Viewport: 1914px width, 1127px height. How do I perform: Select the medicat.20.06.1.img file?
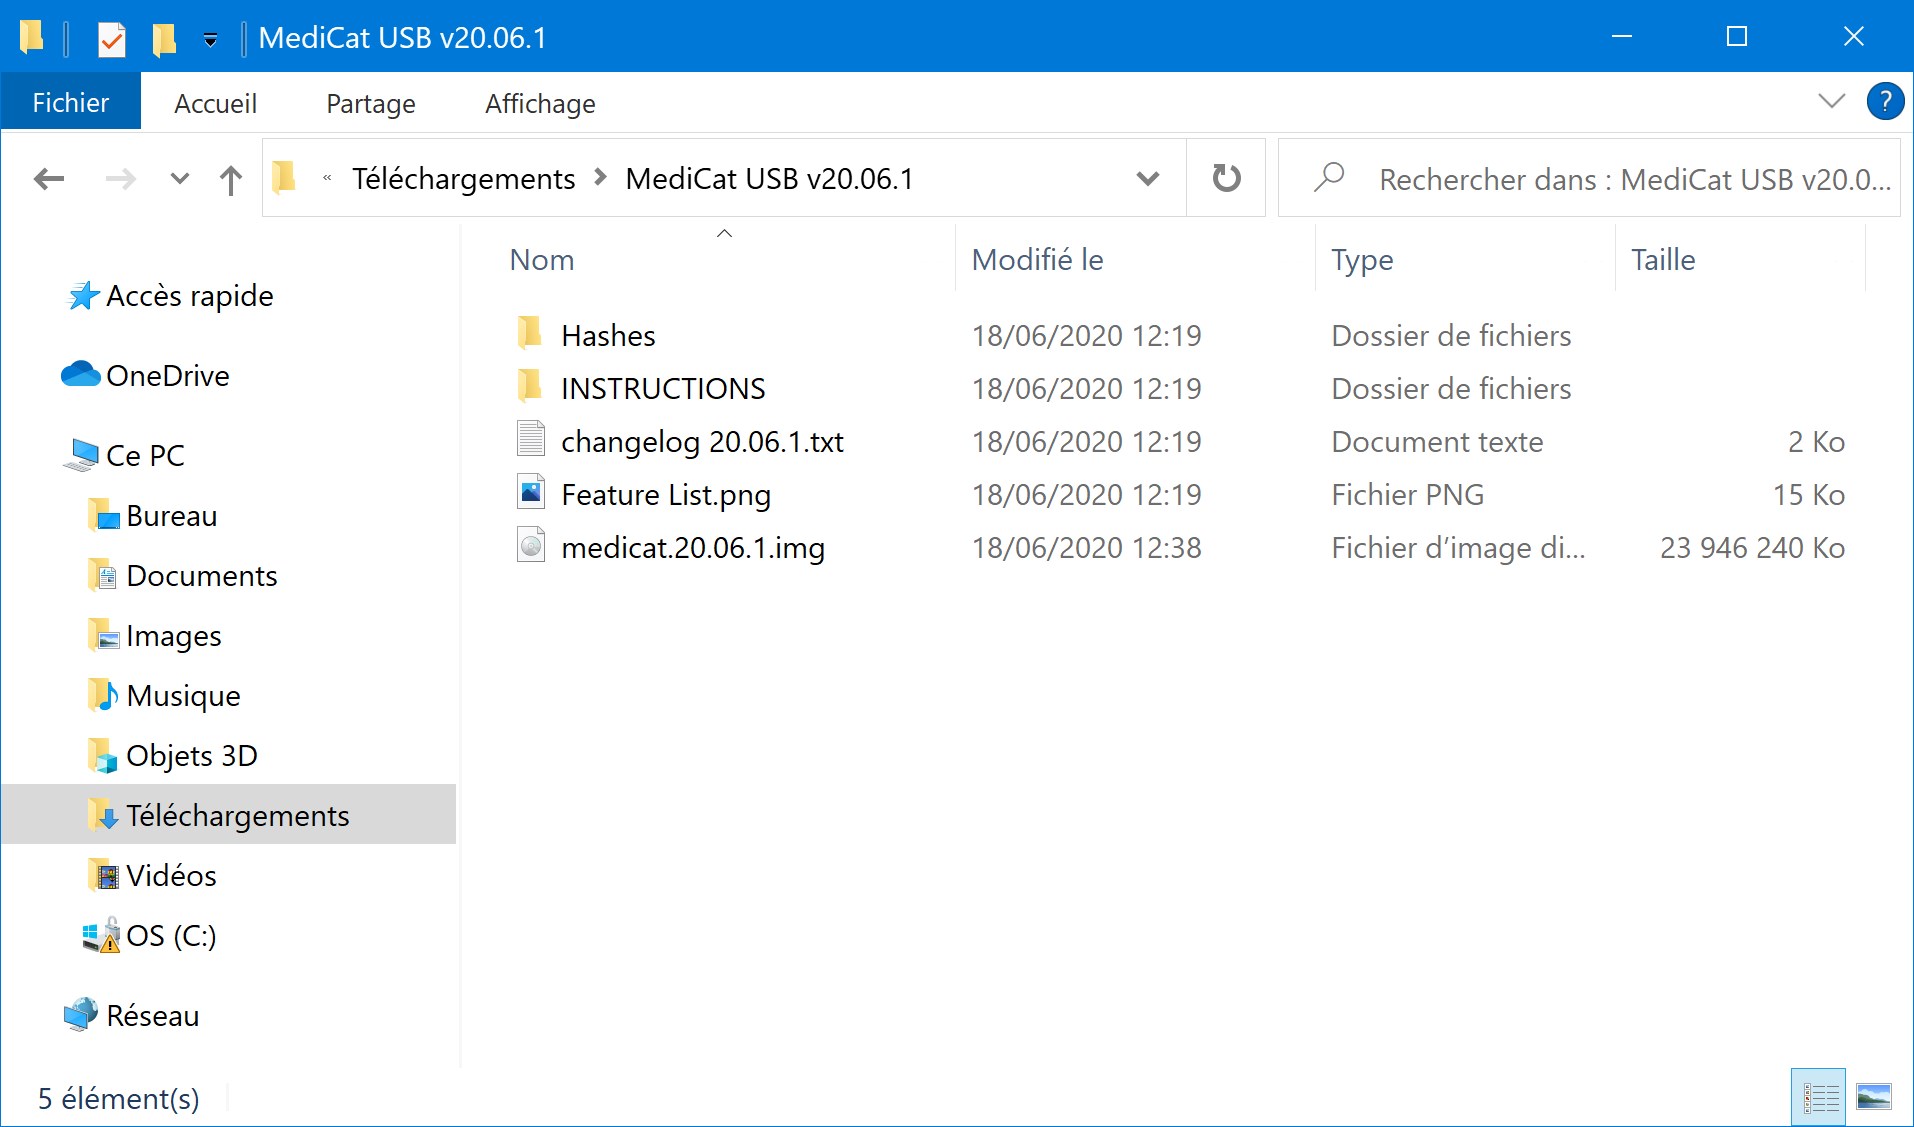[x=693, y=548]
